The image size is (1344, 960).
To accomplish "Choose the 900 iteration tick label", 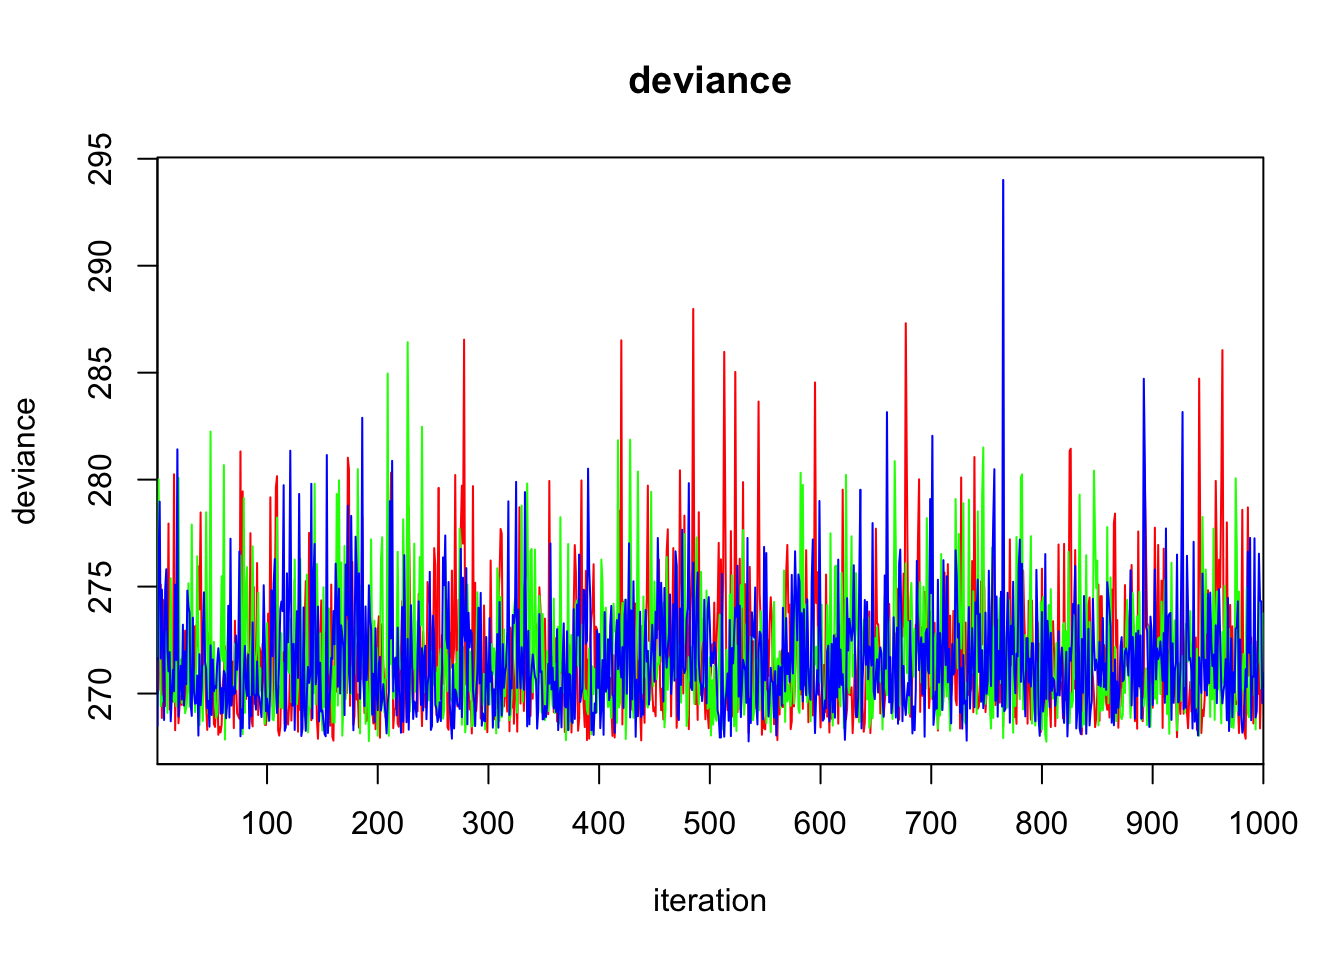I will pyautogui.click(x=1152, y=823).
